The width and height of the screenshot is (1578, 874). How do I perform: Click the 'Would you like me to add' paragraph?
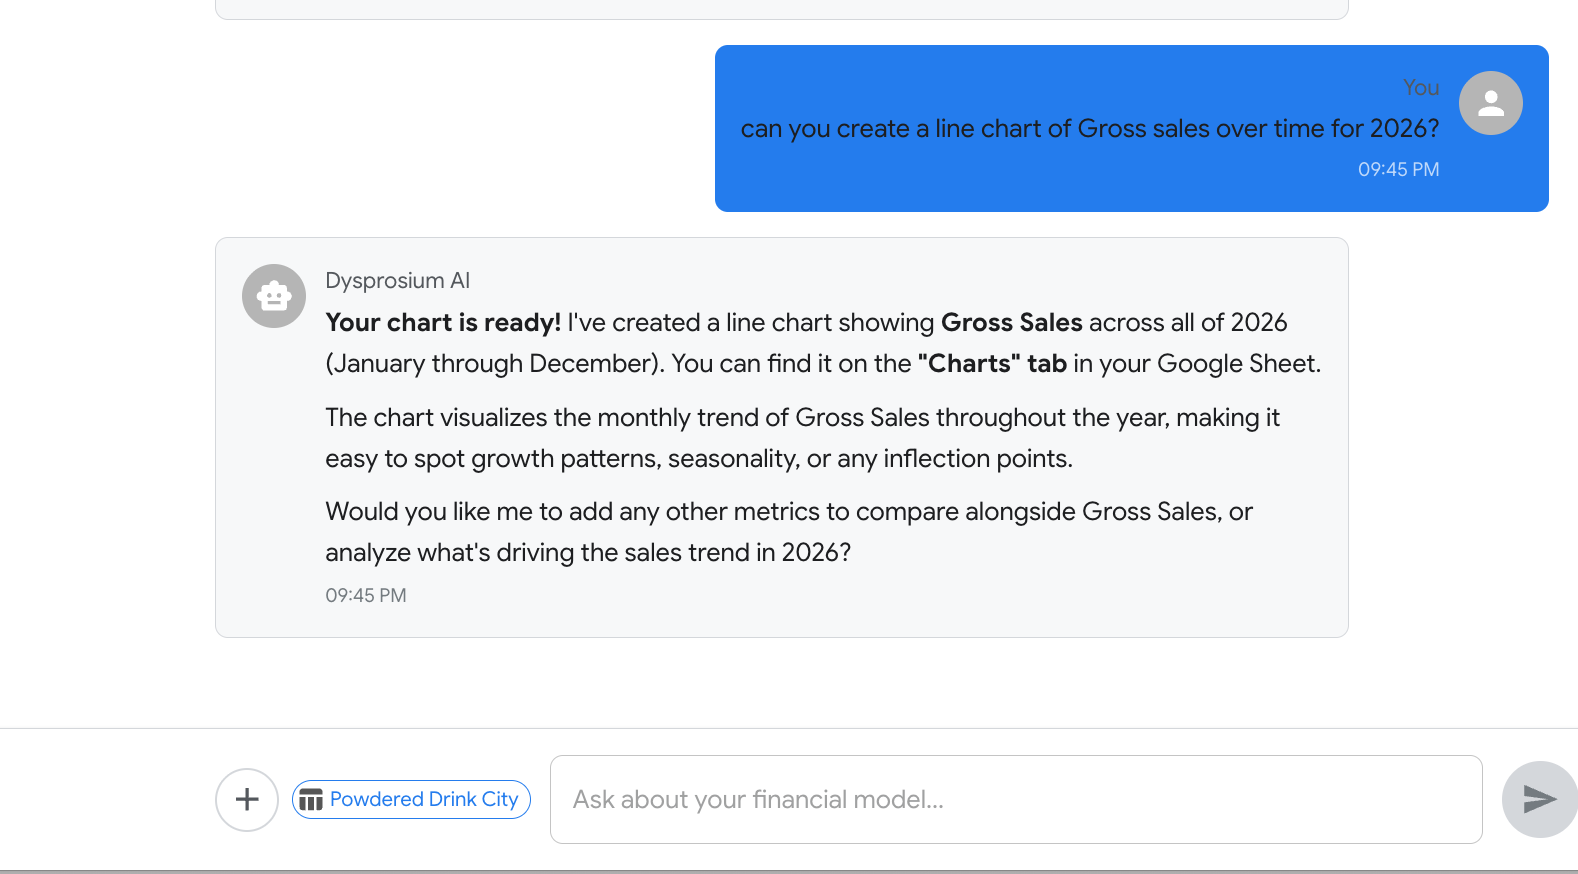tap(788, 512)
